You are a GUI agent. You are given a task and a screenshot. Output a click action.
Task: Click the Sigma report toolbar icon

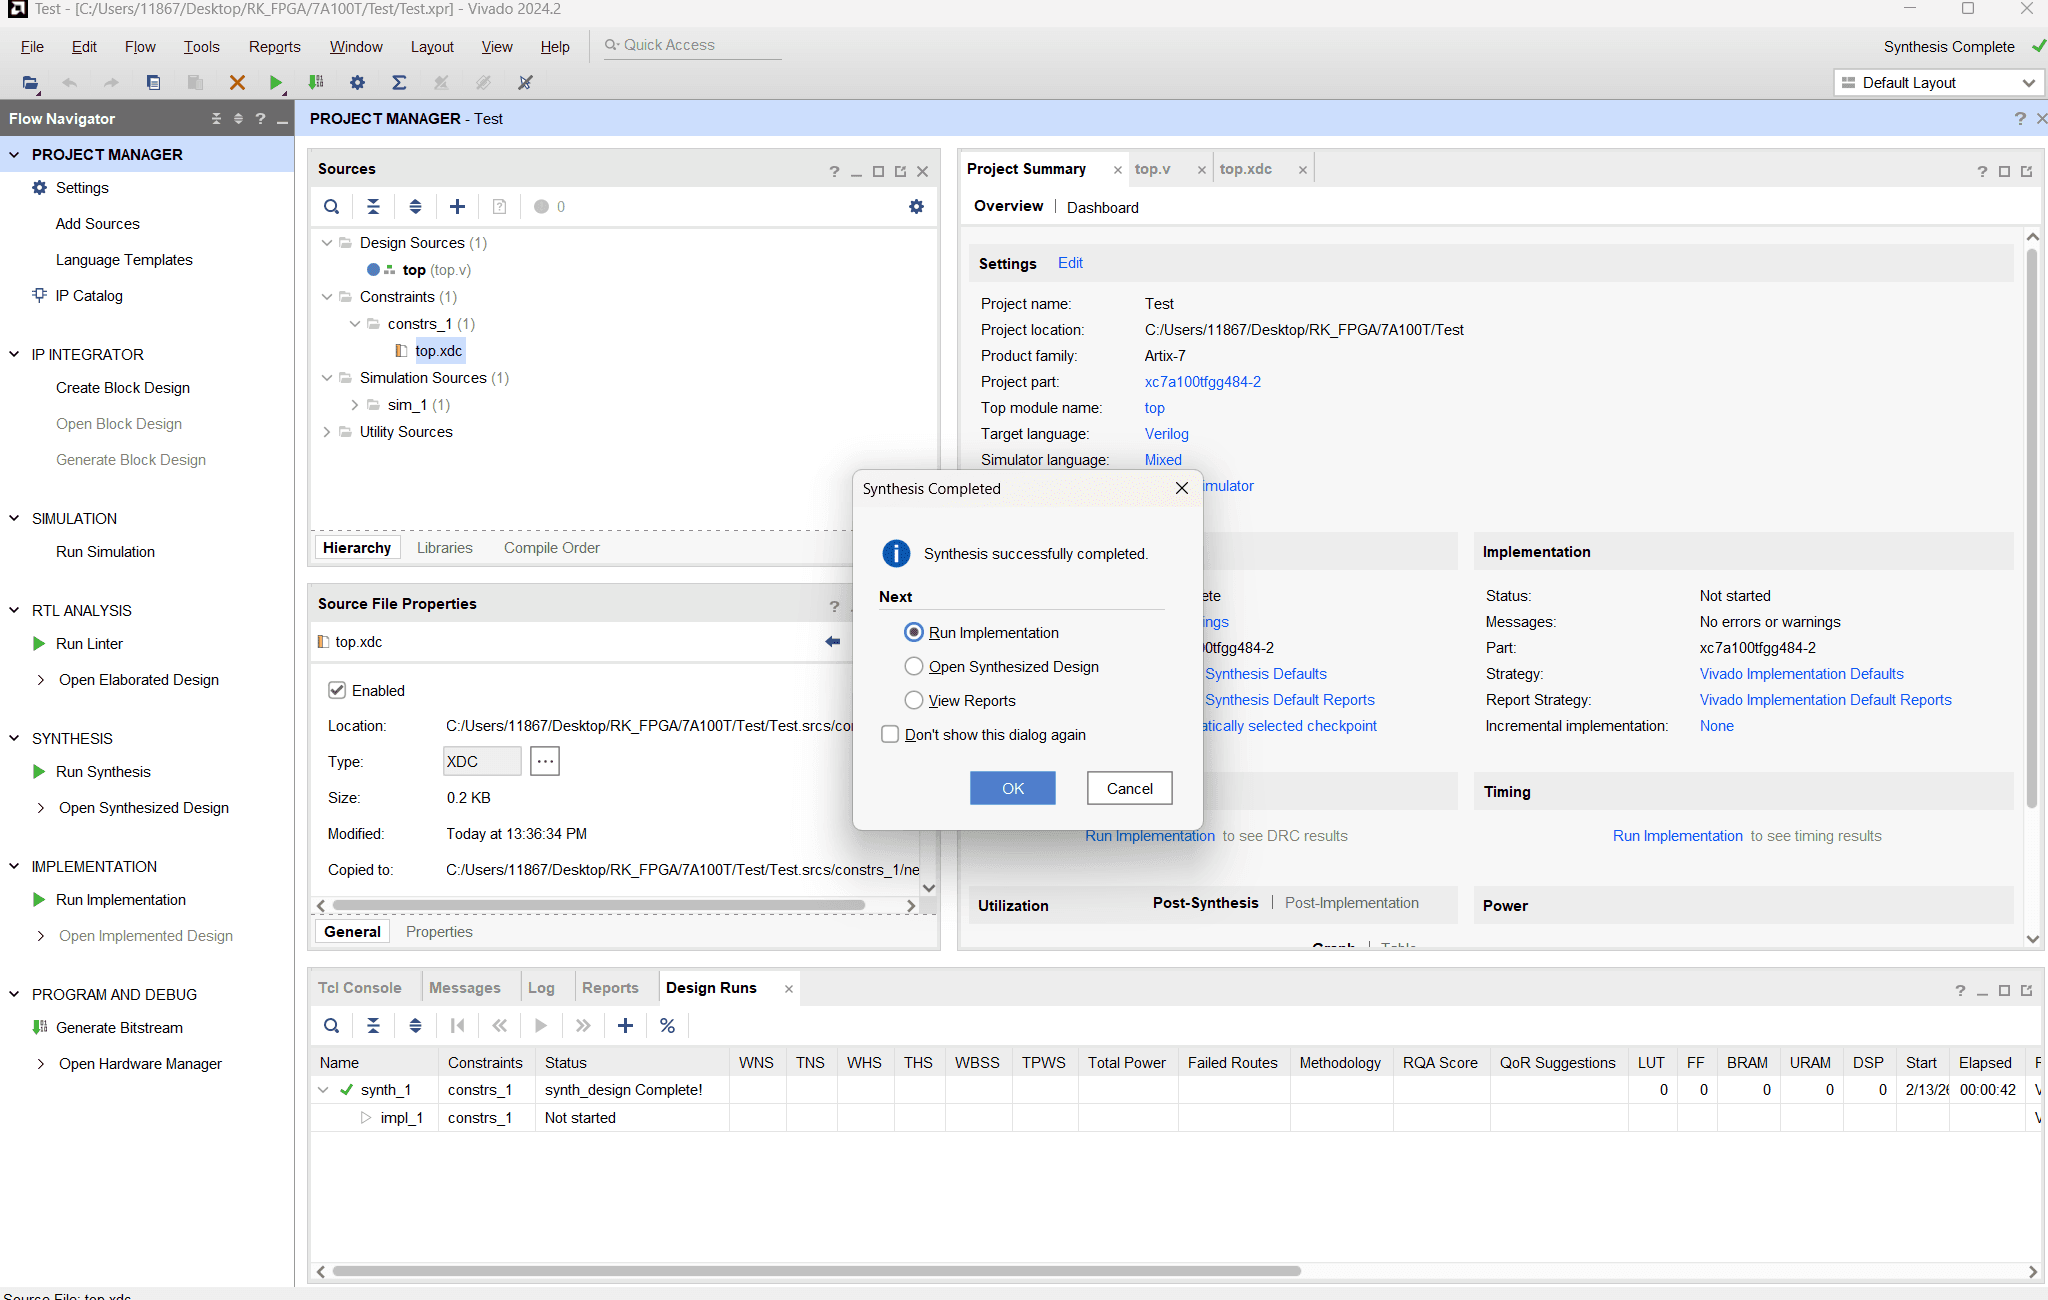click(399, 83)
